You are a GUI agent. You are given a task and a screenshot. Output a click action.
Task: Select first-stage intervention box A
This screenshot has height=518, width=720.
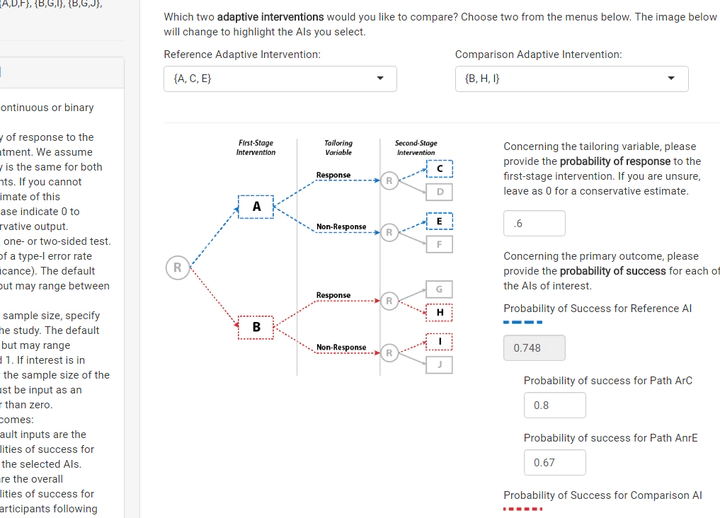tap(256, 207)
